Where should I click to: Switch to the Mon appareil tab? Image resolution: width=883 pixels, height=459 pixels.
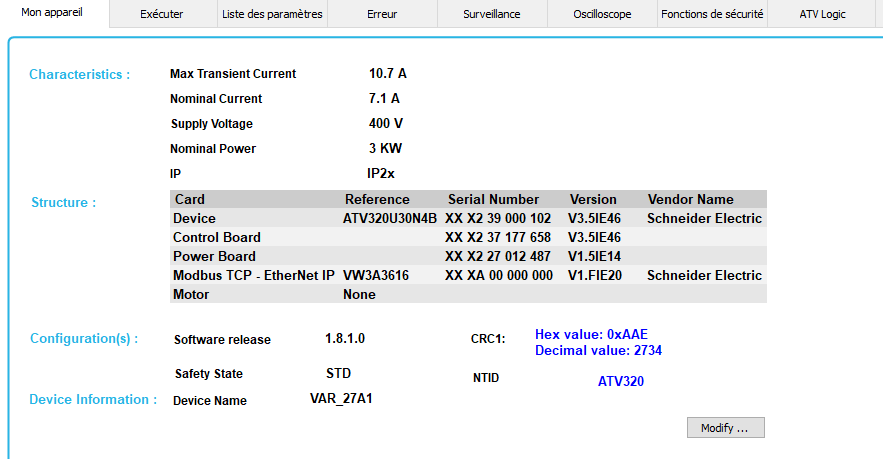(x=51, y=14)
